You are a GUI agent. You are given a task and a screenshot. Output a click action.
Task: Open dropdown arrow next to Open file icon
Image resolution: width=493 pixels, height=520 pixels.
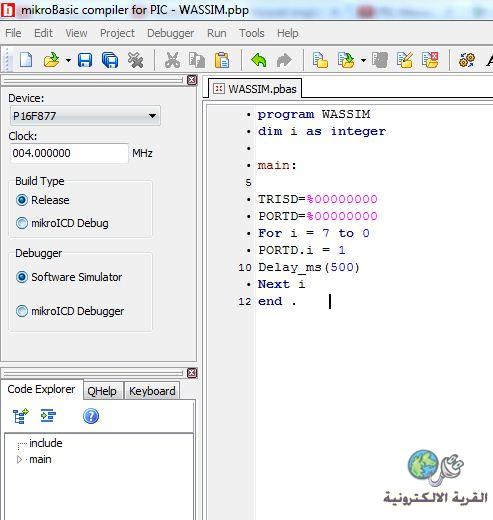68,61
